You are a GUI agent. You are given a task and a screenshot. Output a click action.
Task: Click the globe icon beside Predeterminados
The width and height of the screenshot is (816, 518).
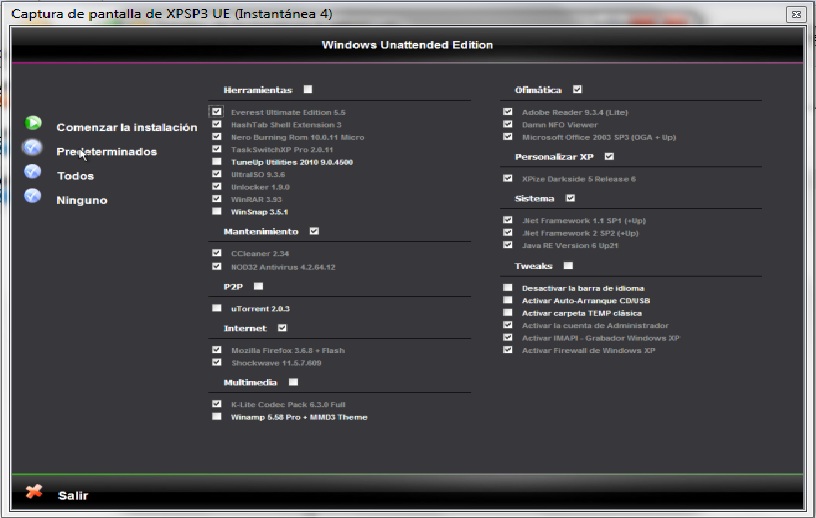pyautogui.click(x=33, y=148)
